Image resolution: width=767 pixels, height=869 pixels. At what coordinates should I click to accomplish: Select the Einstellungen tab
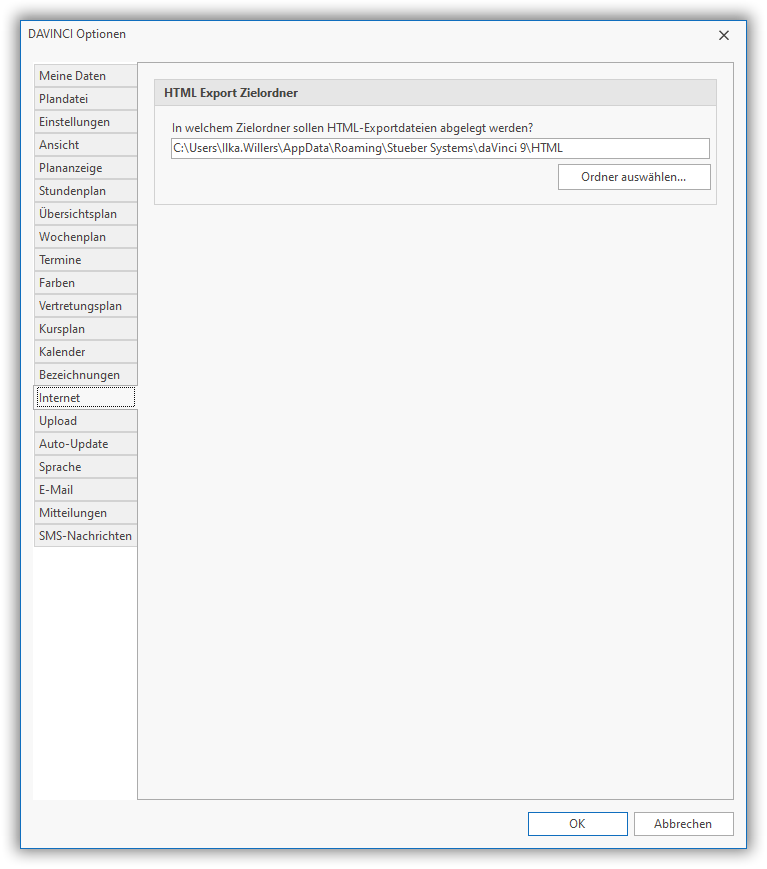(x=85, y=122)
